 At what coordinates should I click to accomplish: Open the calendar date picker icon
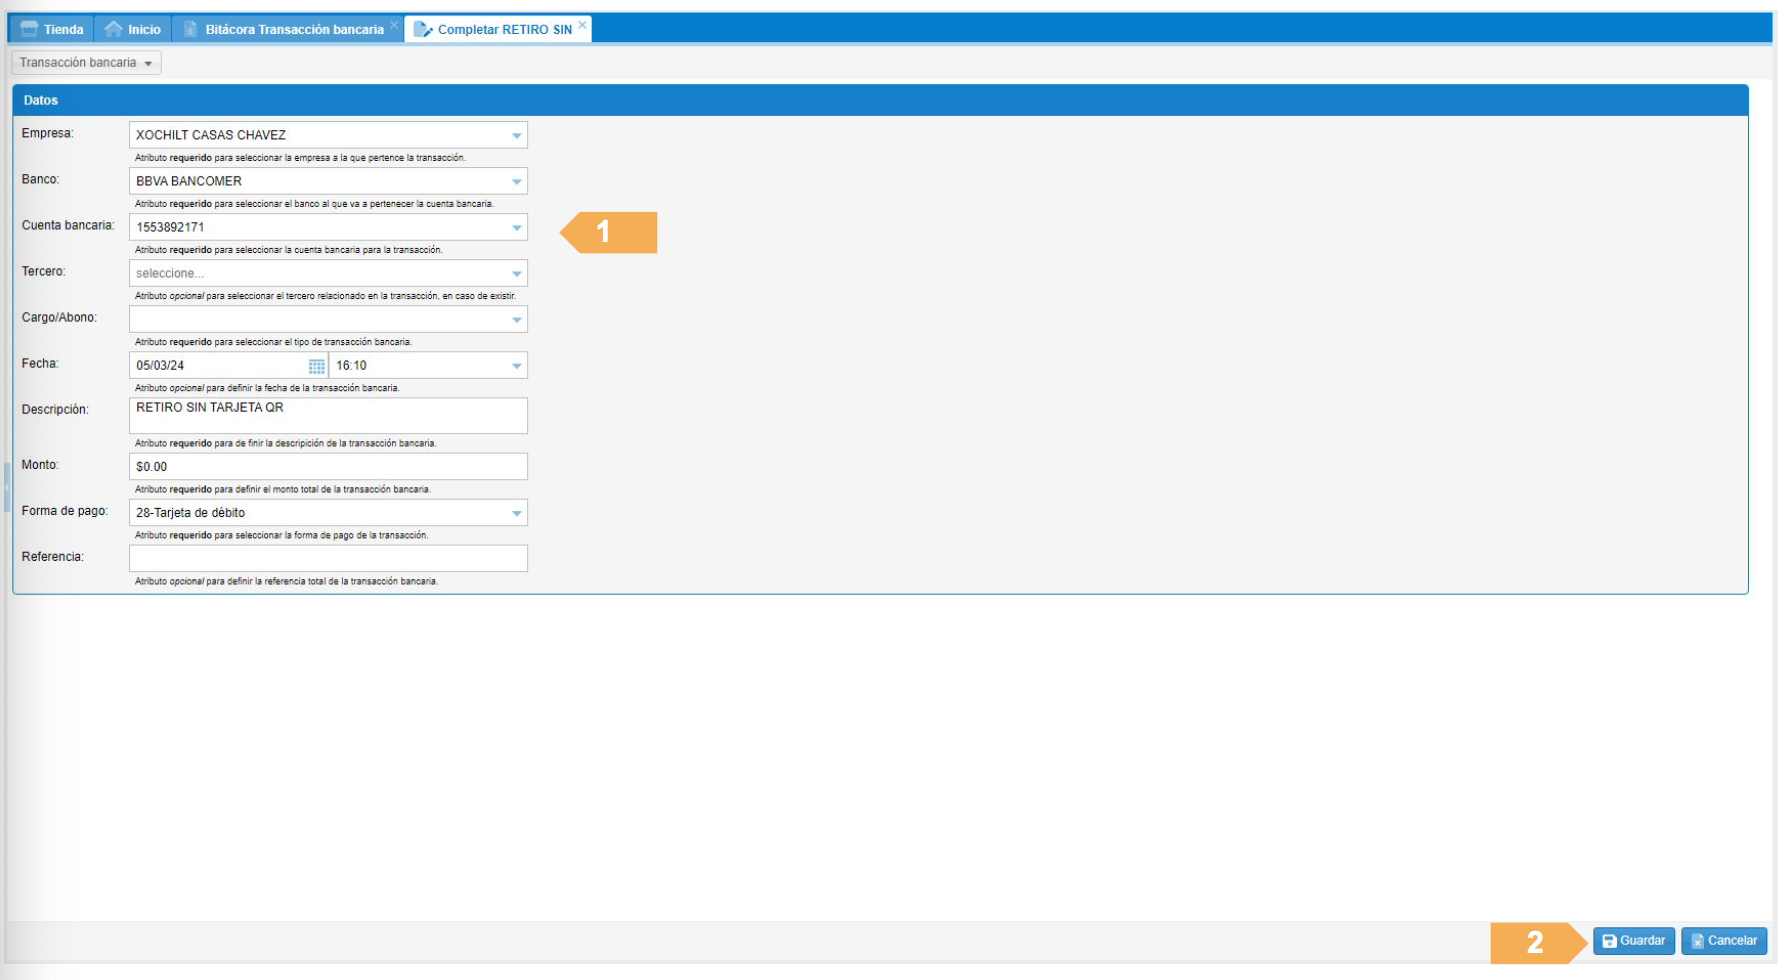(x=316, y=367)
